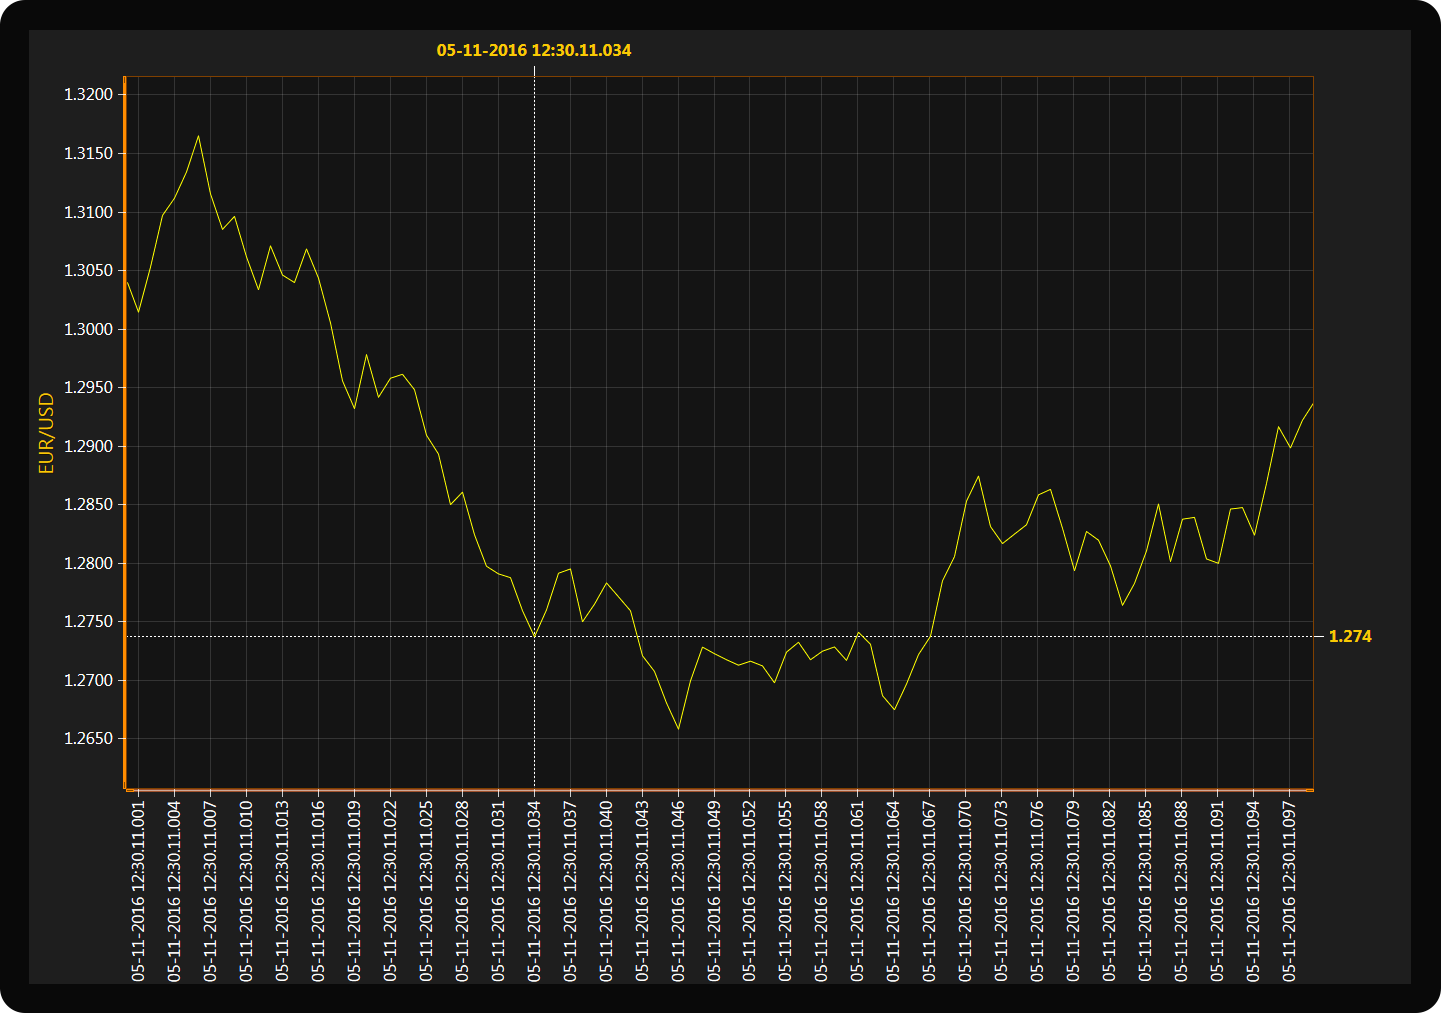Screen dimensions: 1441x1013
Task: Click the 1.2650 Y-axis tick label
Action: [89, 739]
